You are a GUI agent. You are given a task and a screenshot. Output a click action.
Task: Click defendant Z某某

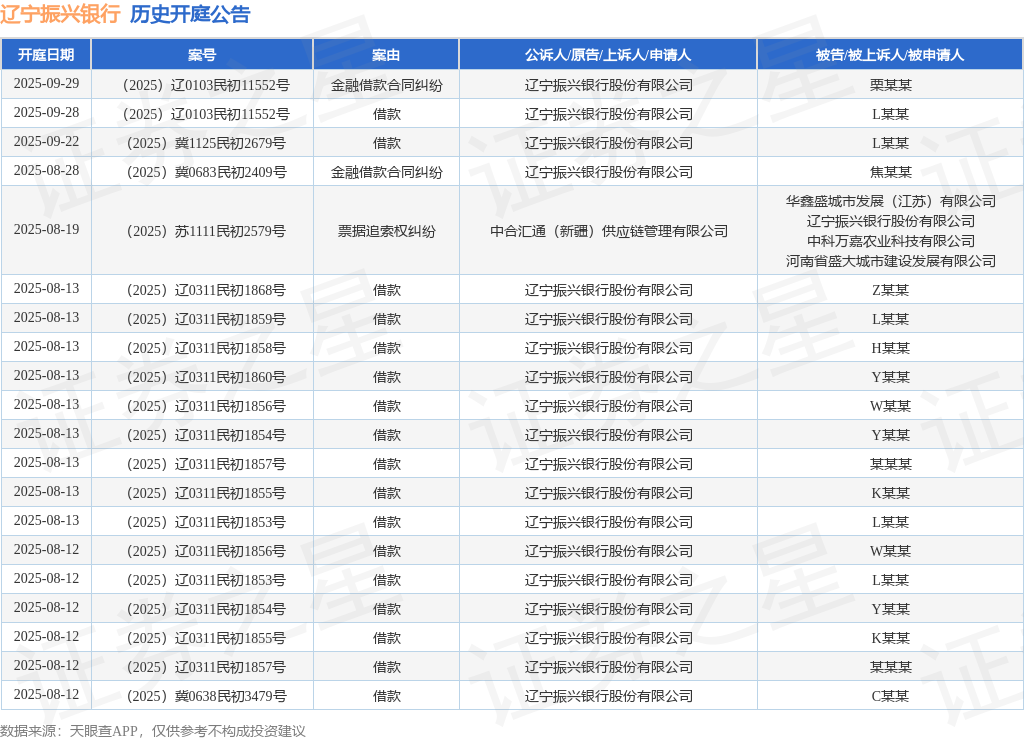pyautogui.click(x=891, y=290)
